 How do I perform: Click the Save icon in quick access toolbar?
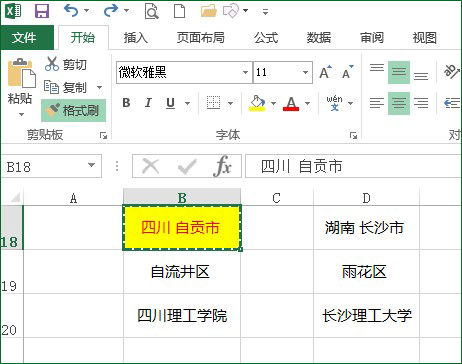42,11
